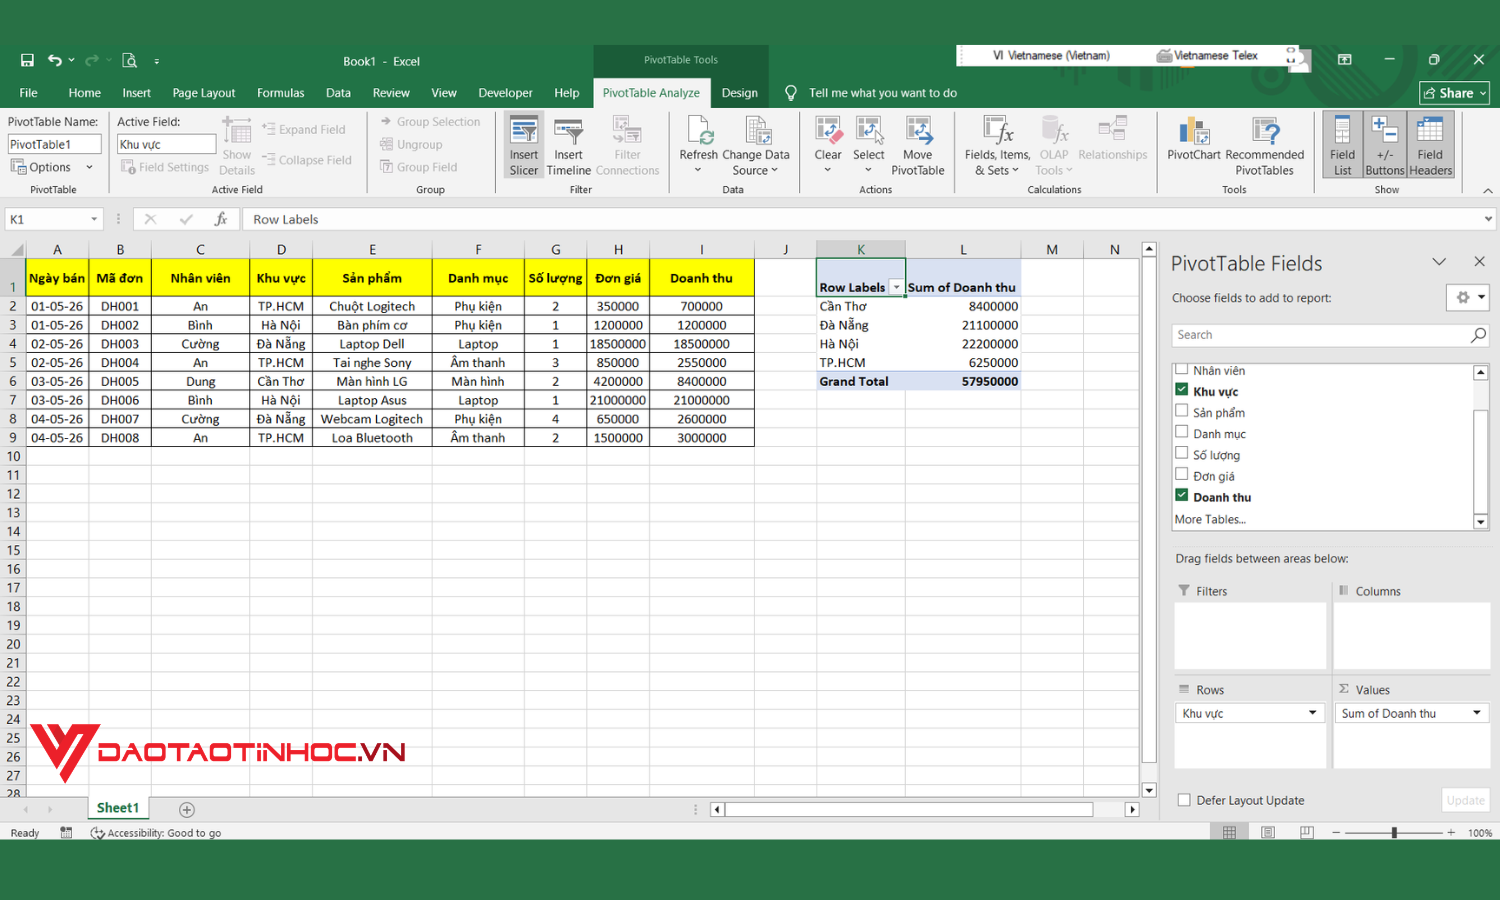Uncheck the Khu vực field
Viewport: 1500px width, 900px height.
(x=1182, y=390)
